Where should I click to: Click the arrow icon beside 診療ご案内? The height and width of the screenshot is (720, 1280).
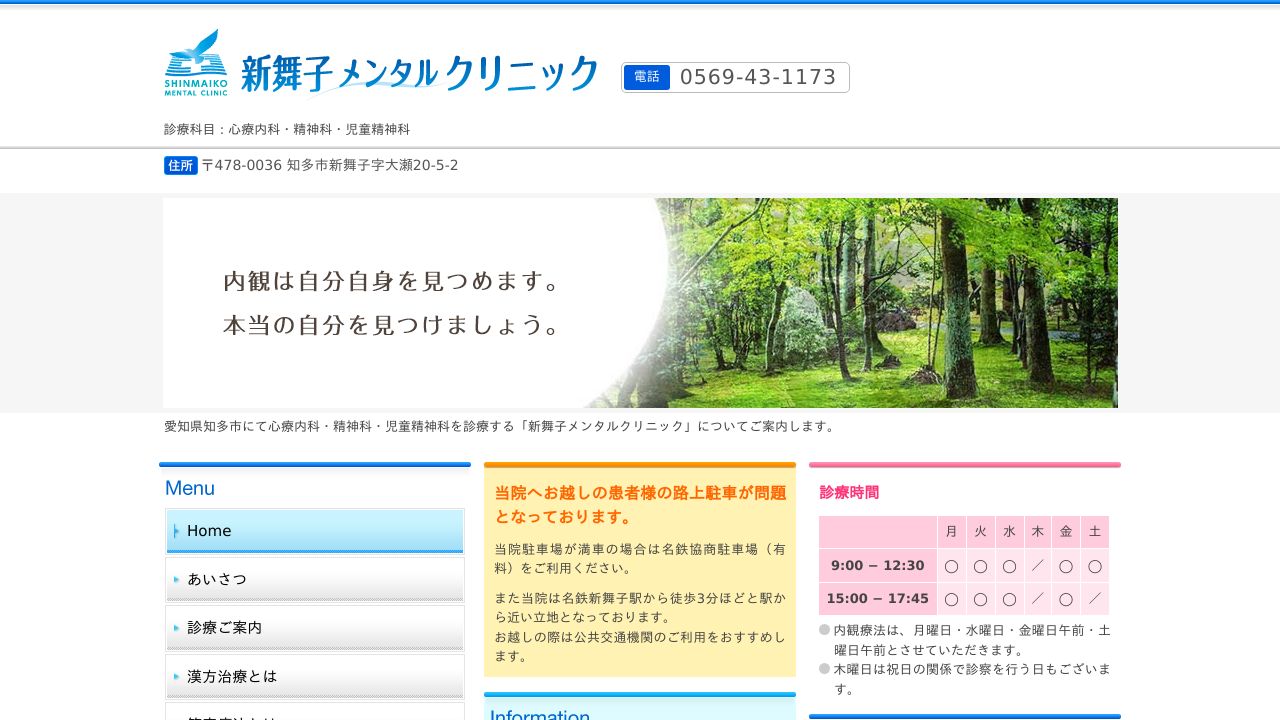click(177, 628)
